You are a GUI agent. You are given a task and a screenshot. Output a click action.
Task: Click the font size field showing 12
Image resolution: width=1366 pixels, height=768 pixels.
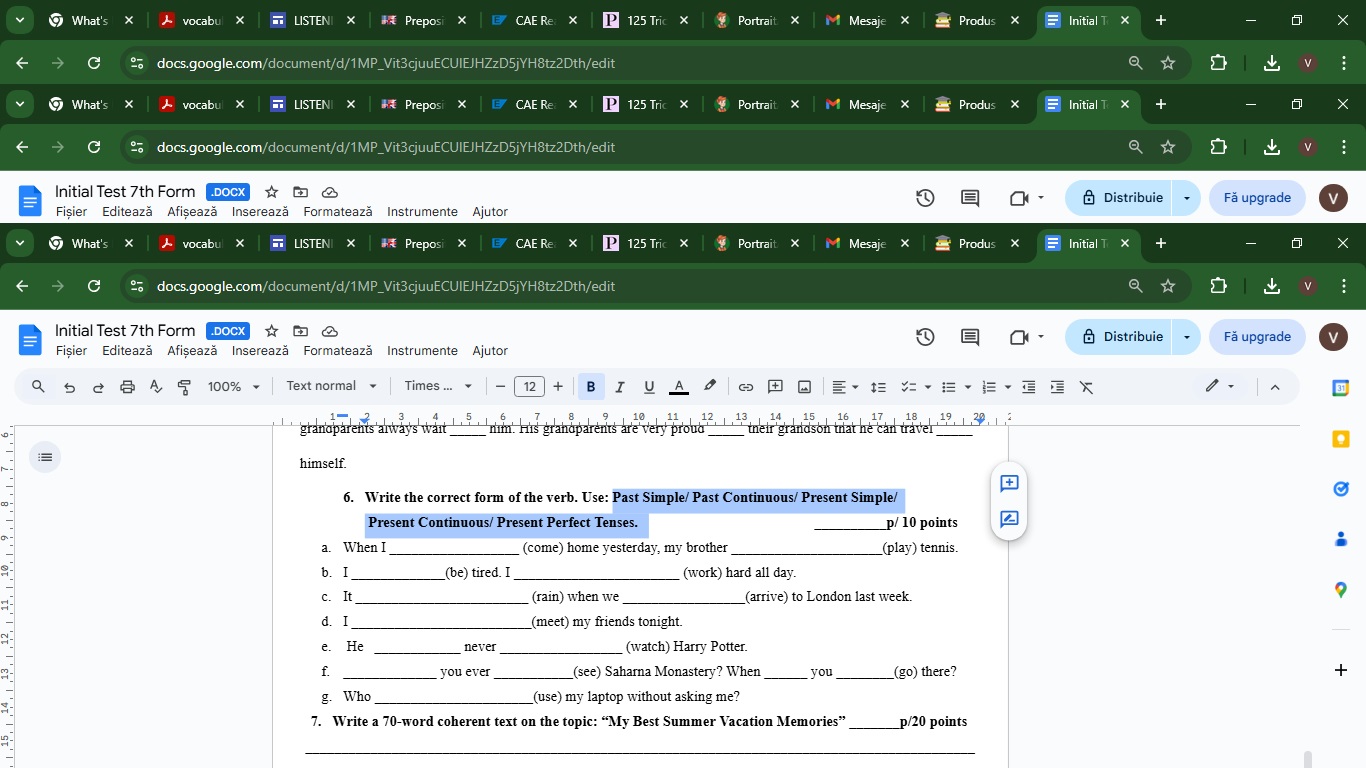(x=529, y=387)
